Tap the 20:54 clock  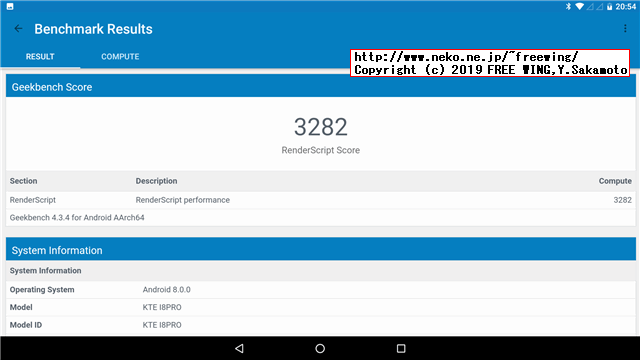(626, 7)
